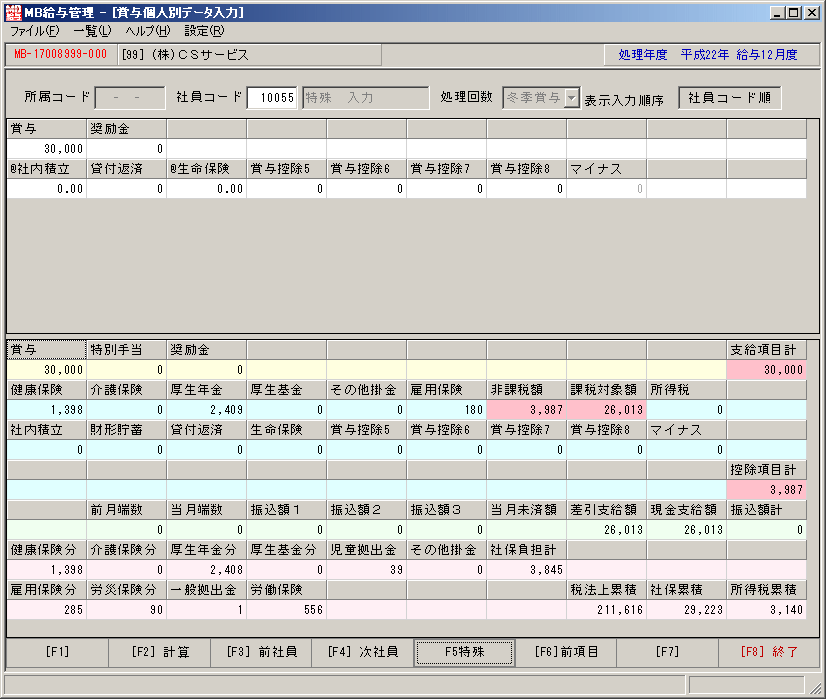Viewport: 826px width, 699px height.
Task: Click the 税法上累積 value 211,616
Action: pyautogui.click(x=607, y=610)
